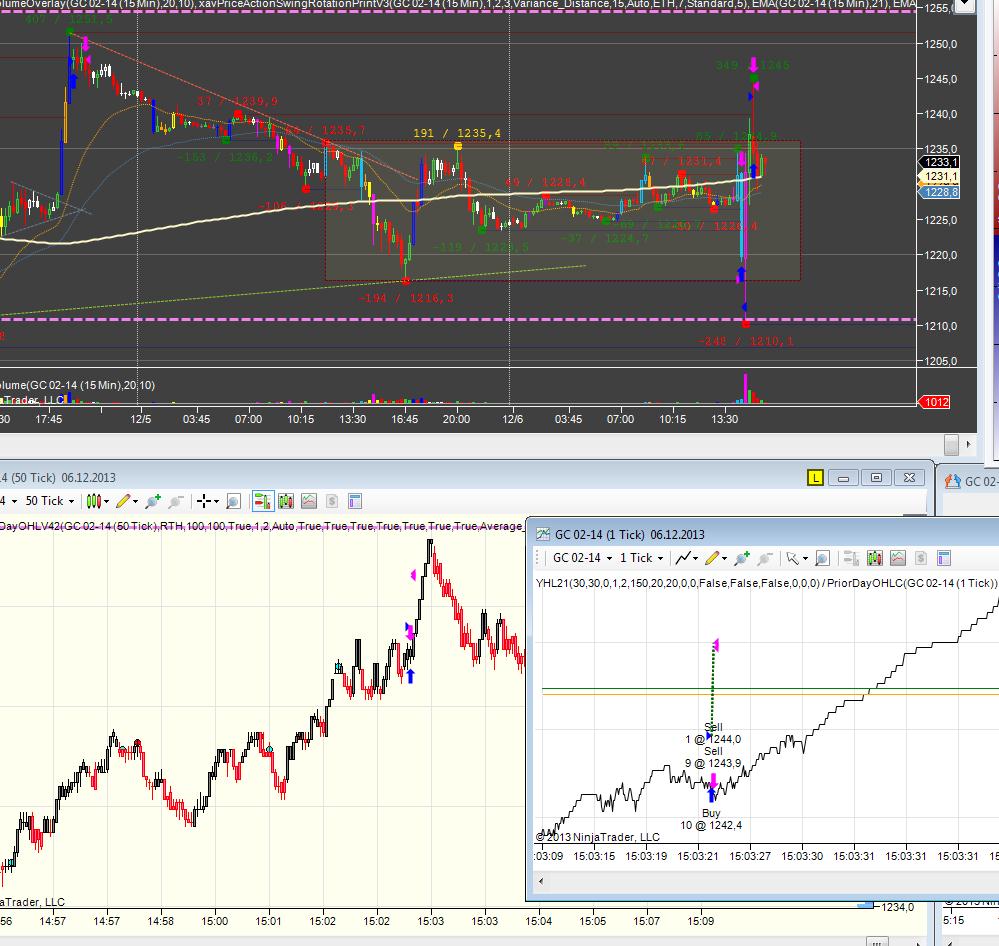The height and width of the screenshot is (946, 999).
Task: Click the 1 Tick window chart title icon
Action: pos(543,534)
